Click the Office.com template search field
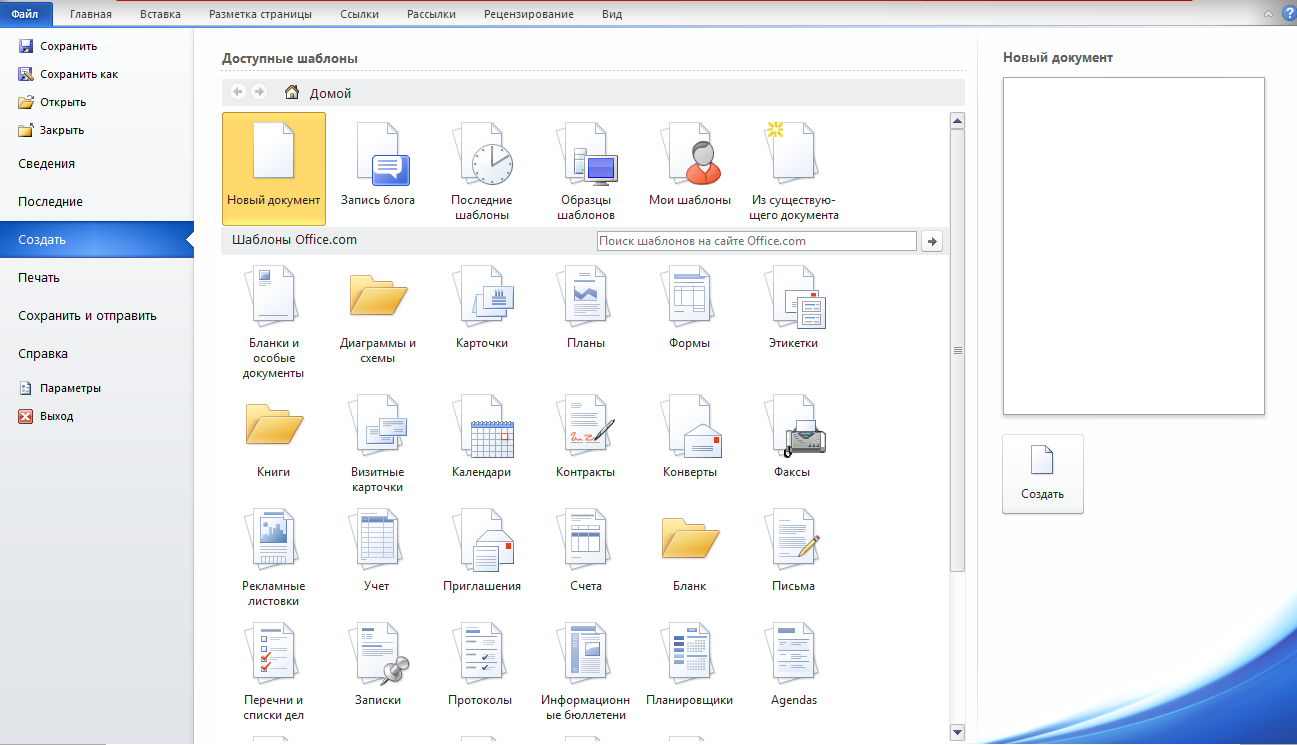1297x745 pixels. 755,241
